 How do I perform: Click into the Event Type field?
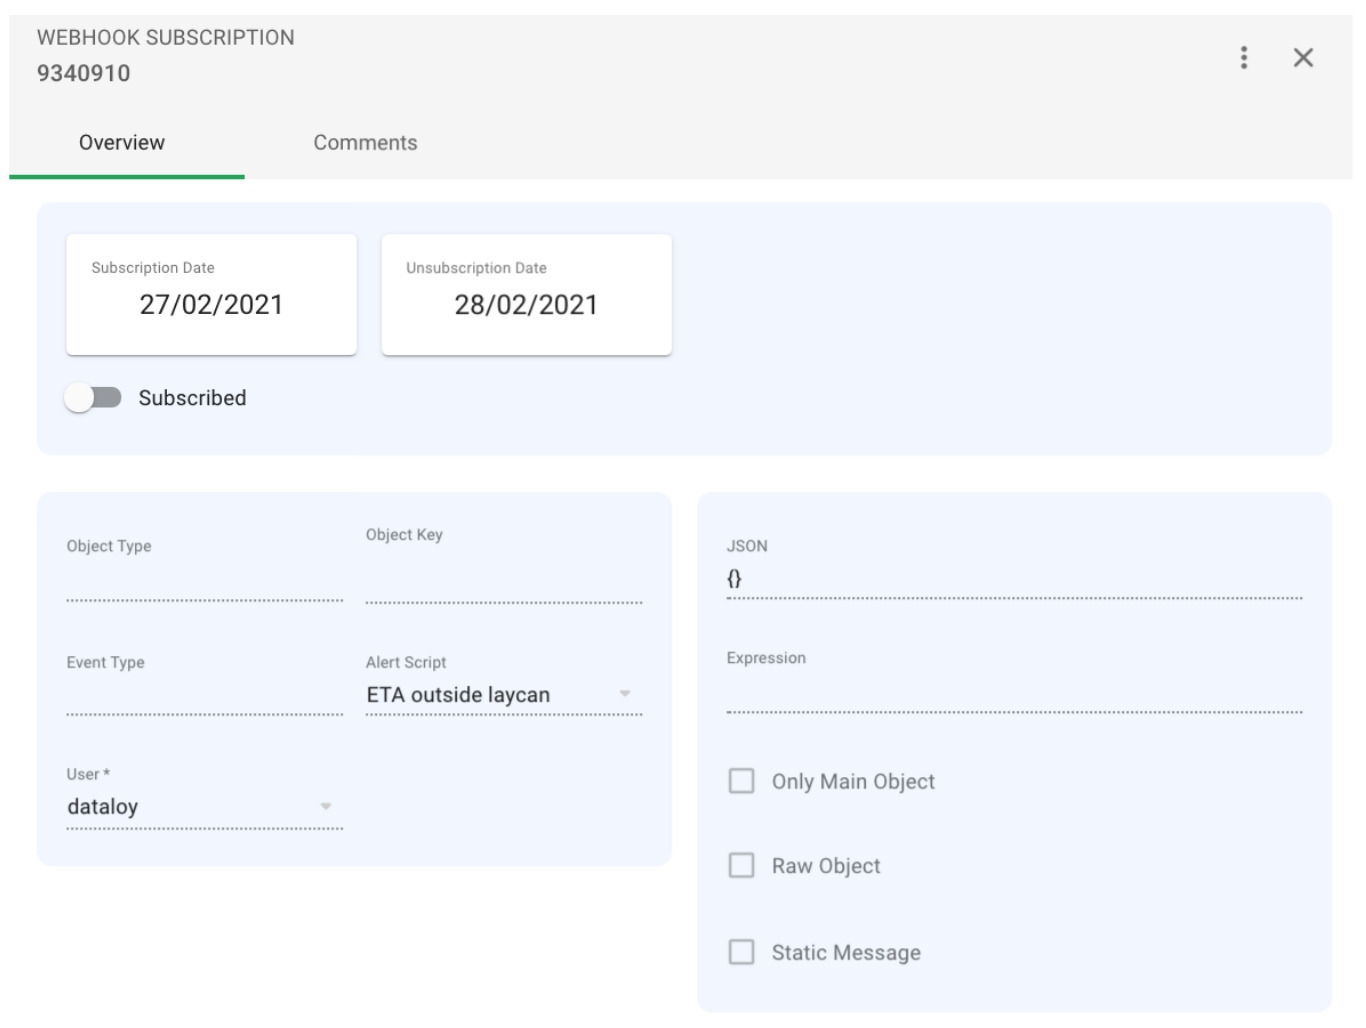click(x=204, y=696)
